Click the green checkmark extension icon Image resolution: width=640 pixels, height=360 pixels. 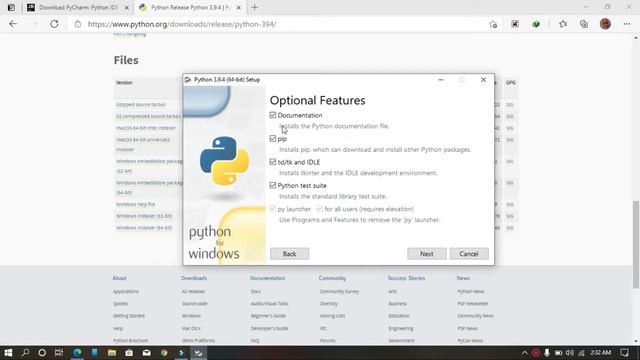click(536, 24)
